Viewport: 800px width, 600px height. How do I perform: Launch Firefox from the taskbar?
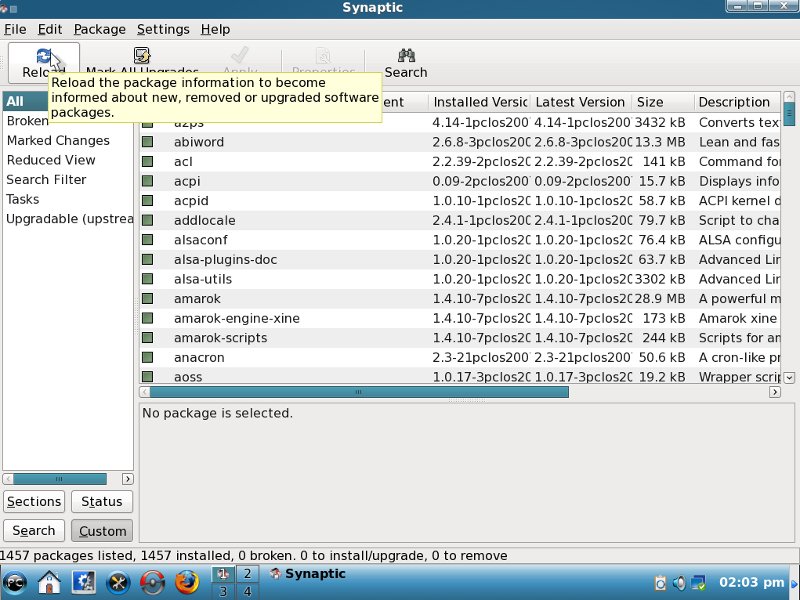pos(187,581)
